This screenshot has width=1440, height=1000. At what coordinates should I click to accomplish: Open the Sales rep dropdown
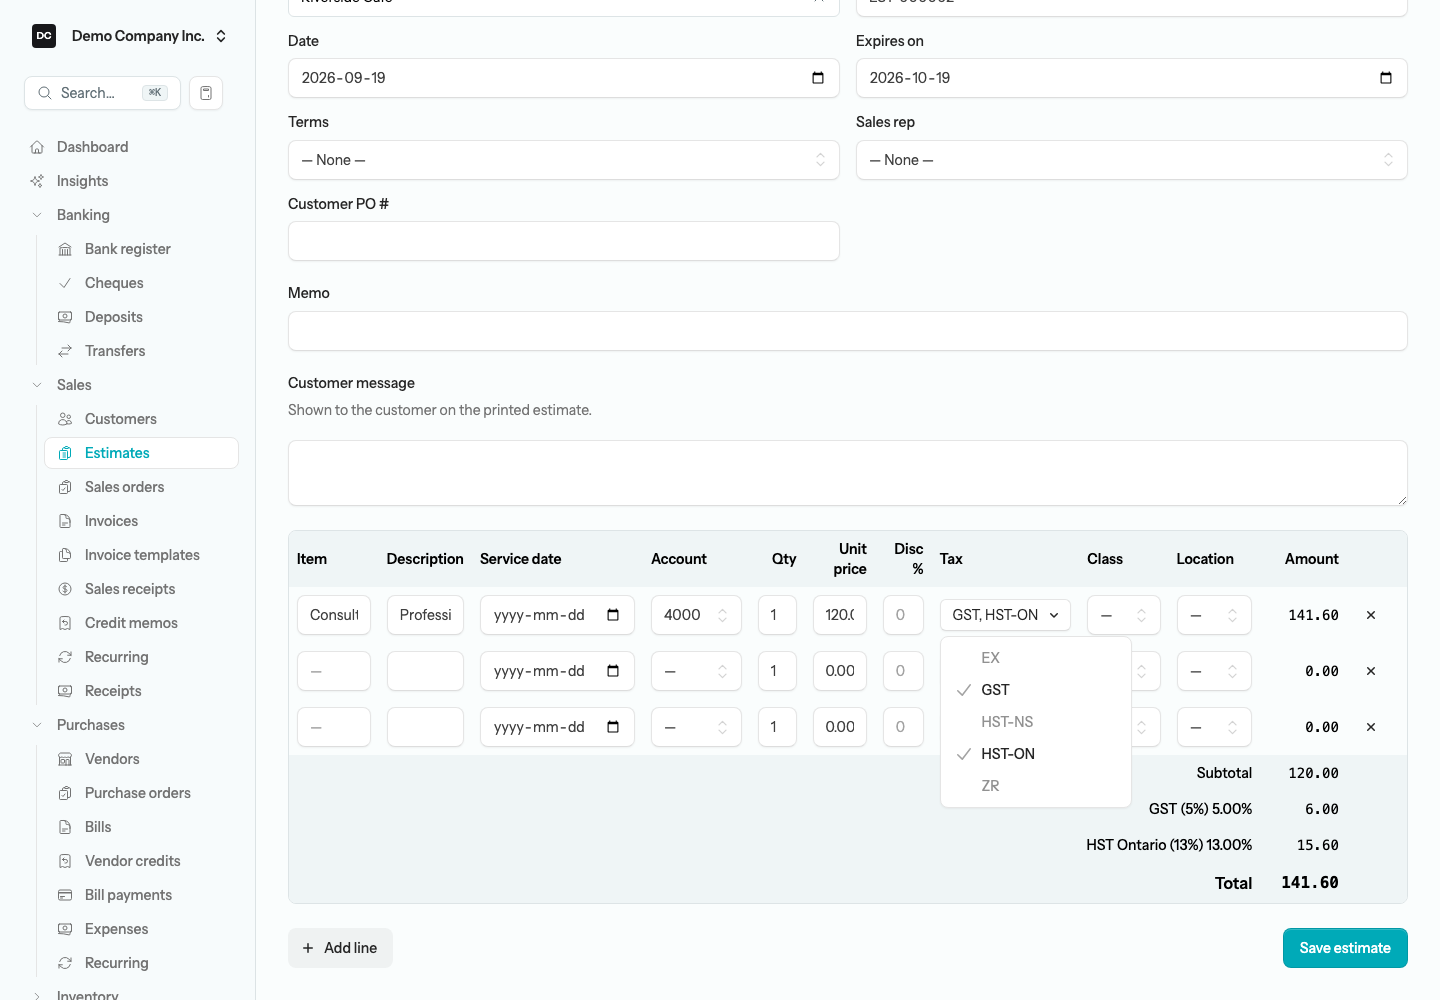[1132, 160]
